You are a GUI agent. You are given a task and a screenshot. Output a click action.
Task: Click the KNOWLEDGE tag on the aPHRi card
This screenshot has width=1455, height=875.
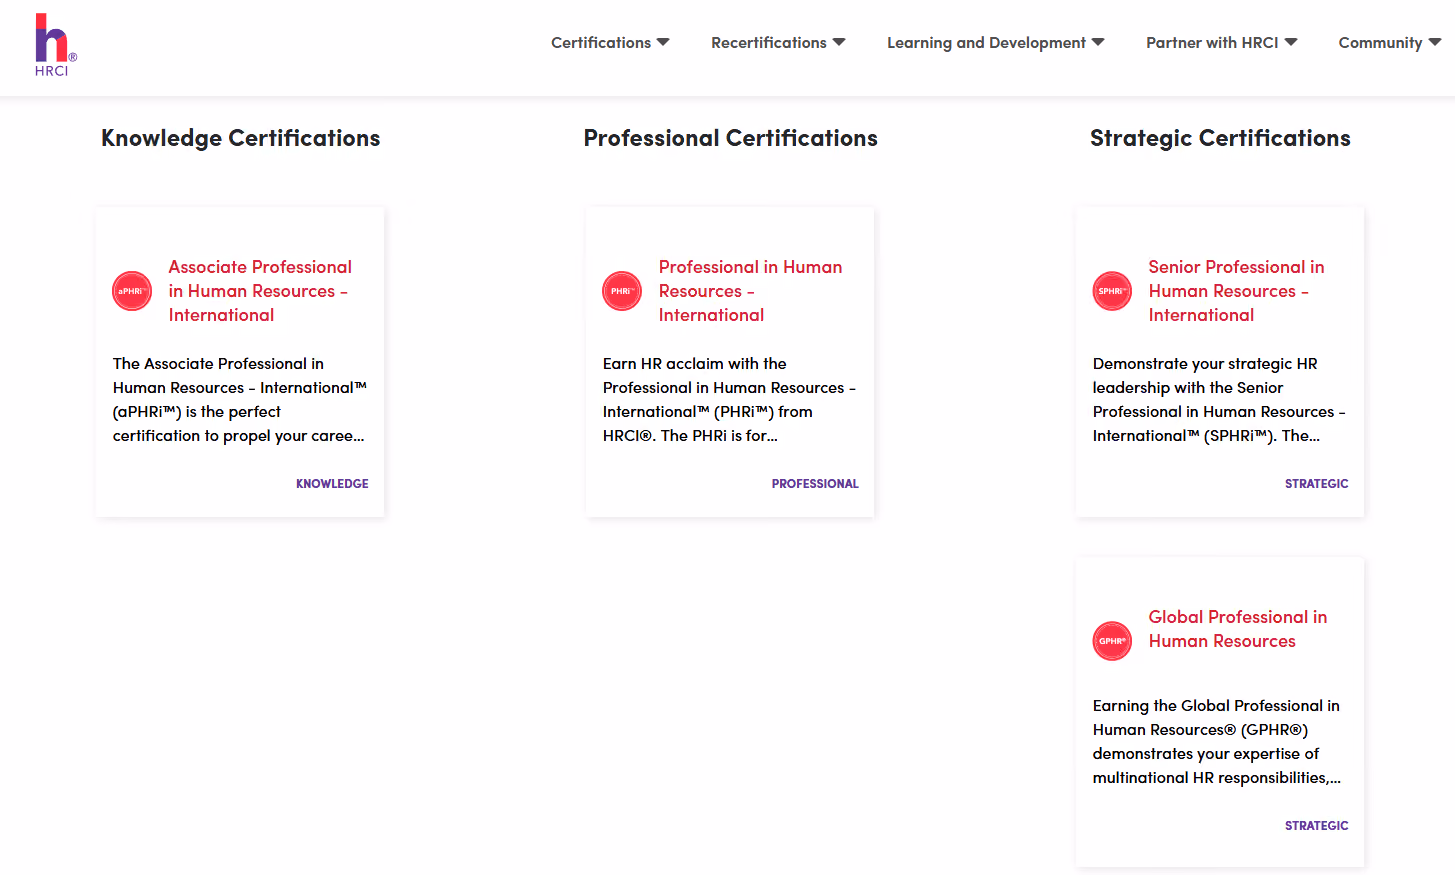point(332,484)
